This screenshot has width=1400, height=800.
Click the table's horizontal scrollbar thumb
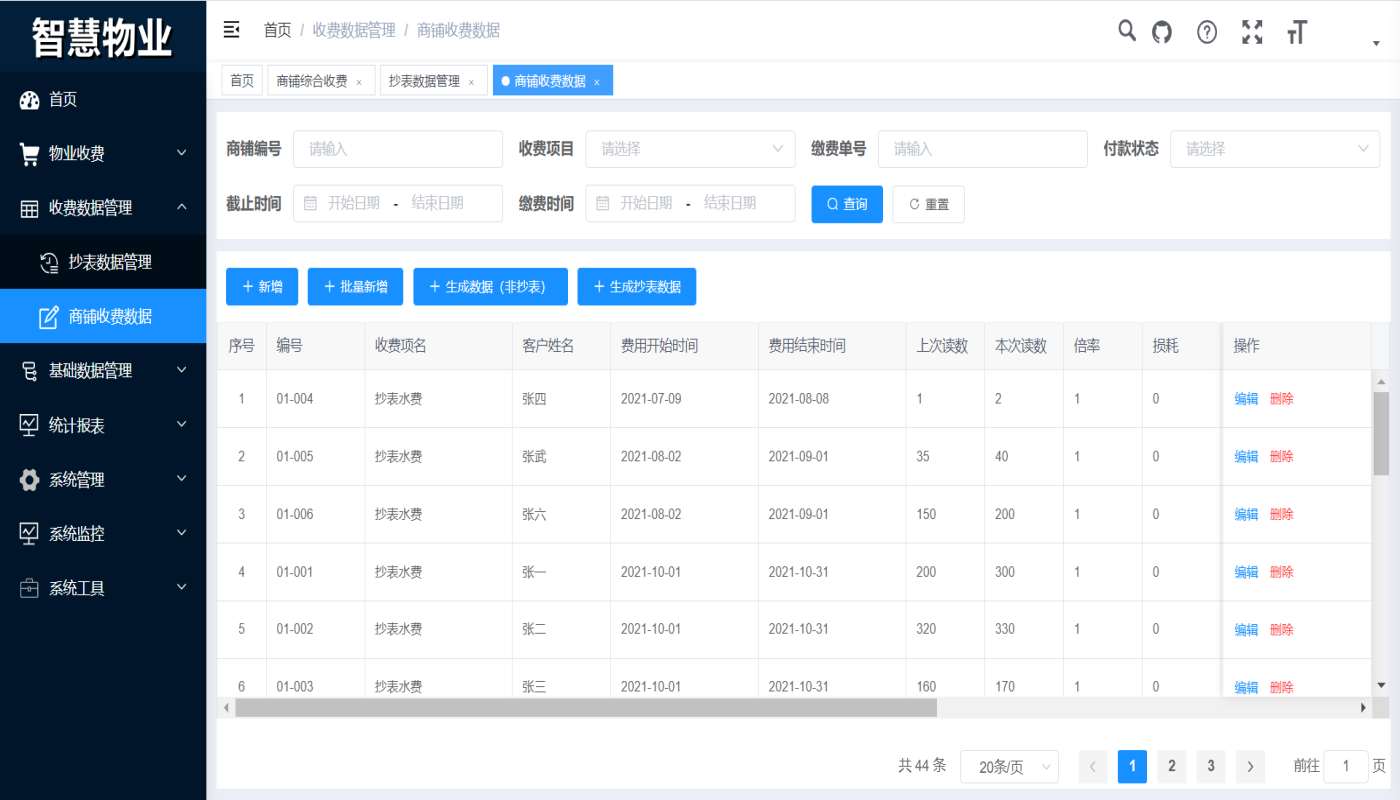pos(586,707)
